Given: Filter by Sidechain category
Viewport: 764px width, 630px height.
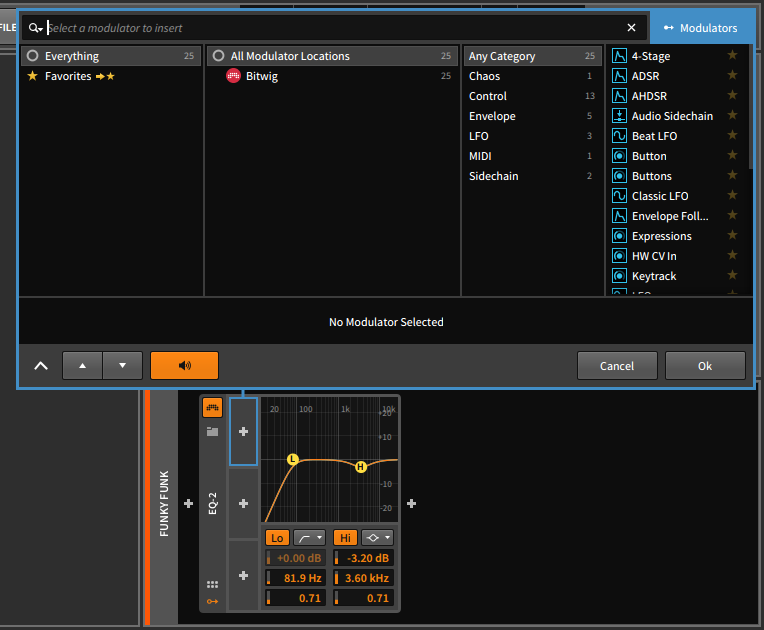Looking at the screenshot, I should pyautogui.click(x=532, y=176).
